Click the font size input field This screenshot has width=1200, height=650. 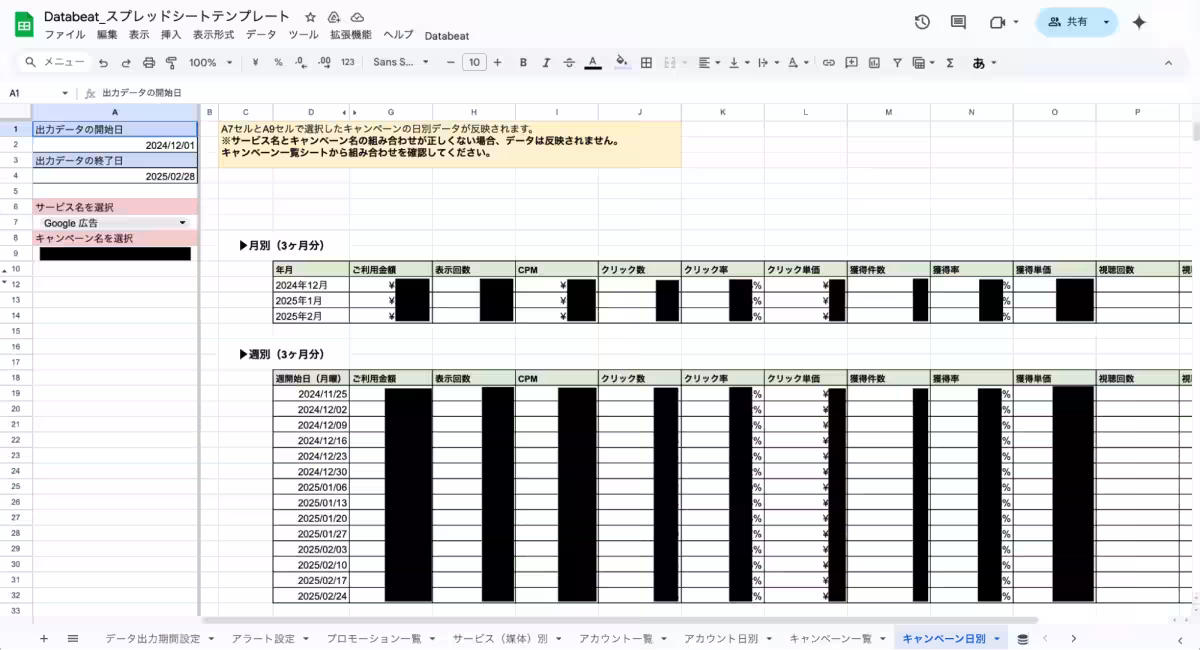474,62
